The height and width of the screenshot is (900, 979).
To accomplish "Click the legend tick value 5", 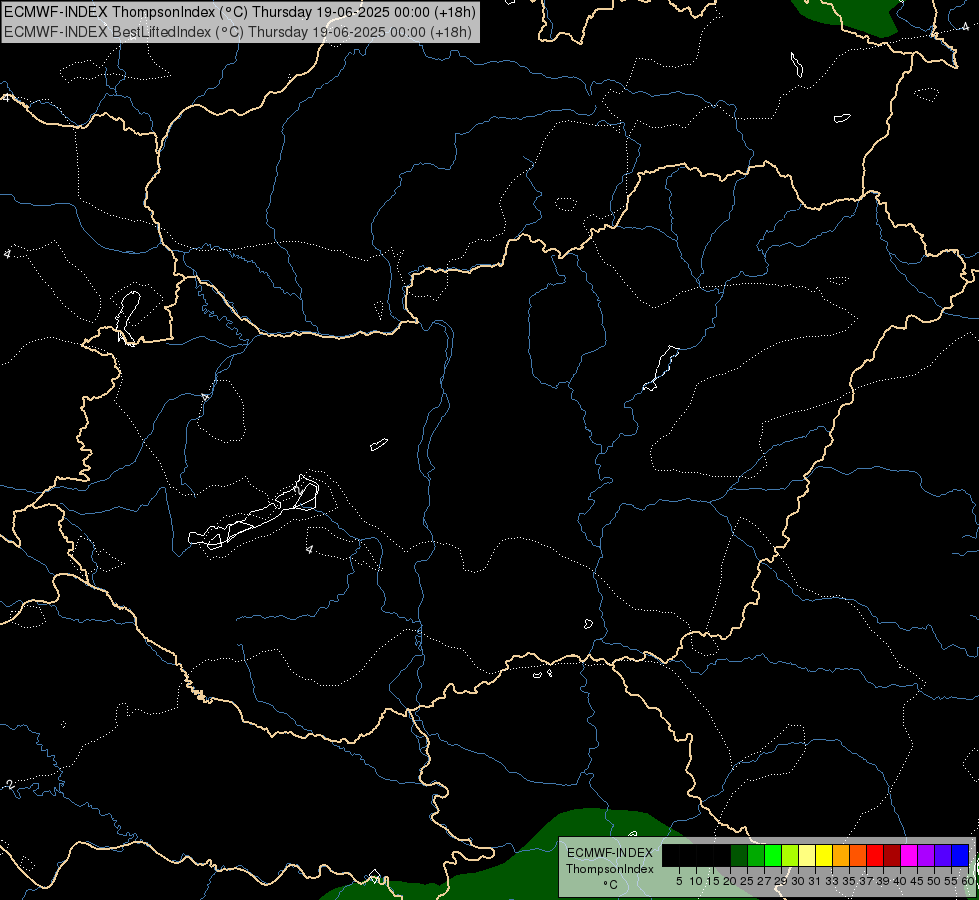I will (x=679, y=881).
